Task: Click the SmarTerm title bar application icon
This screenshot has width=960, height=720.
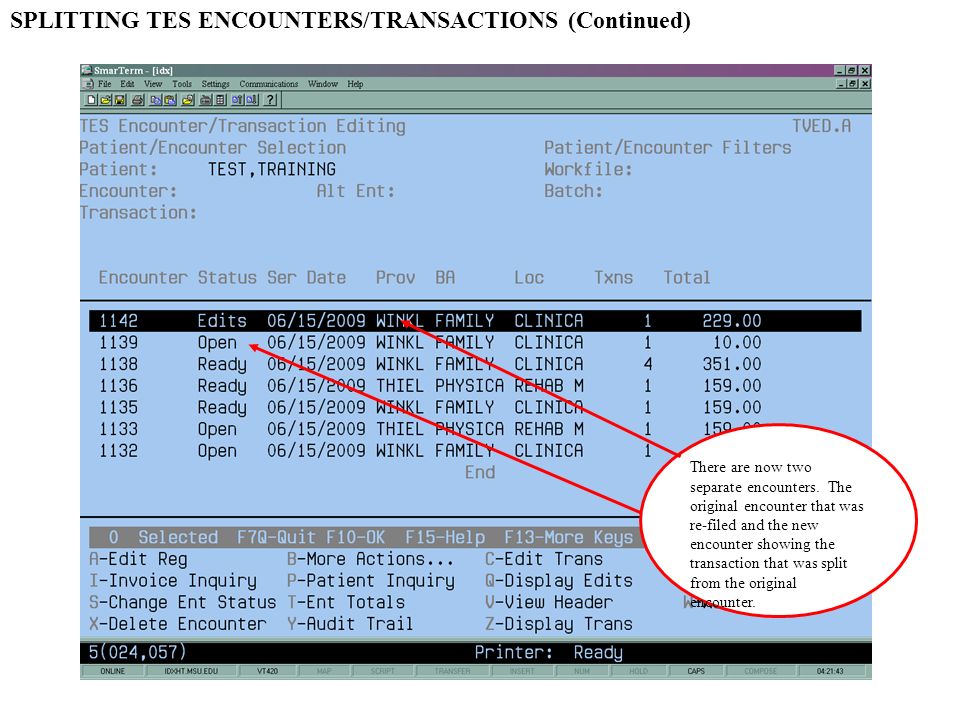Action: [86, 70]
